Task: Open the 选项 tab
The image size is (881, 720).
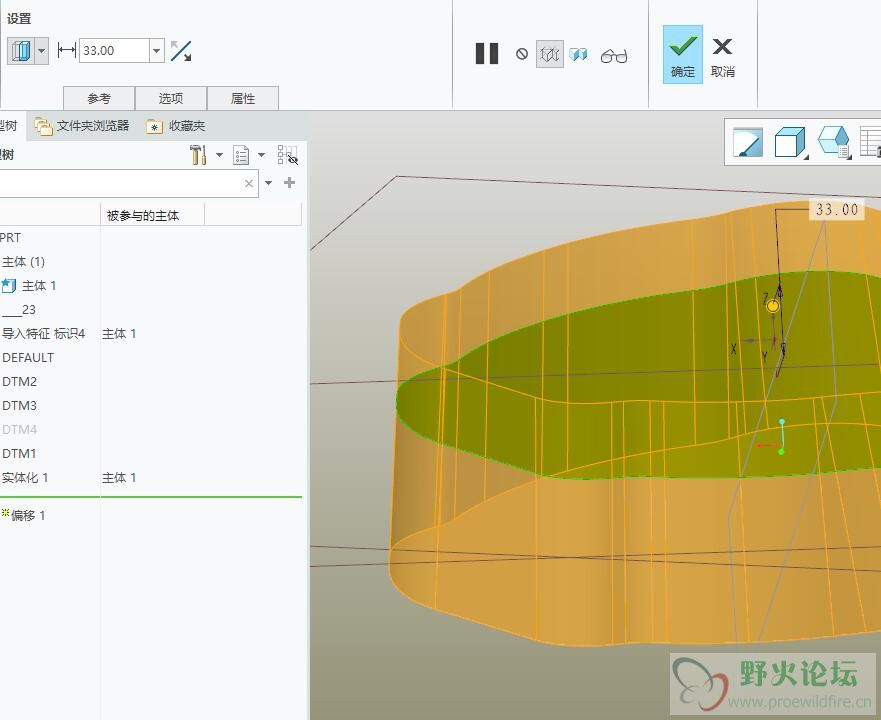Action: (171, 98)
